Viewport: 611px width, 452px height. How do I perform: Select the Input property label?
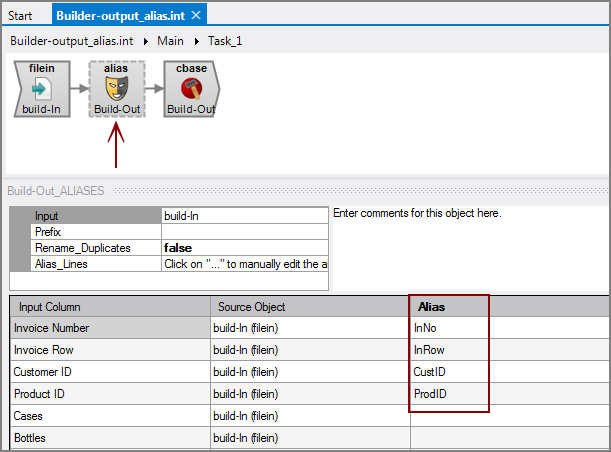(x=96, y=215)
